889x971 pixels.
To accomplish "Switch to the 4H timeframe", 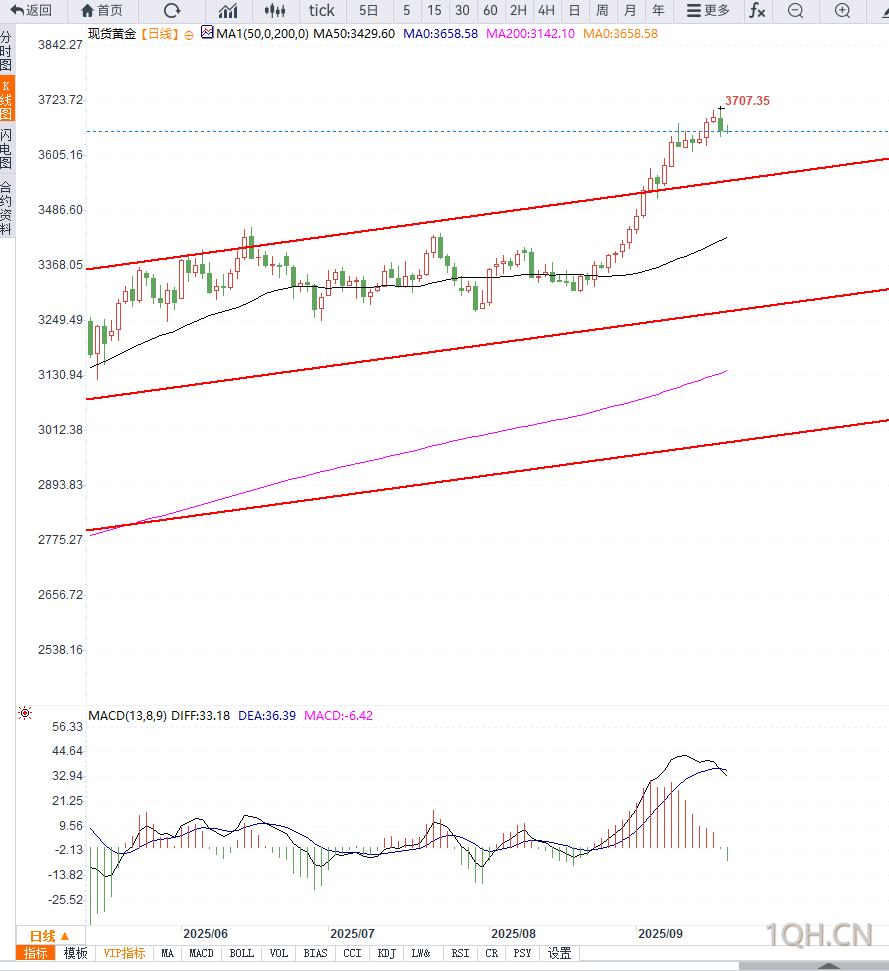I will (546, 11).
